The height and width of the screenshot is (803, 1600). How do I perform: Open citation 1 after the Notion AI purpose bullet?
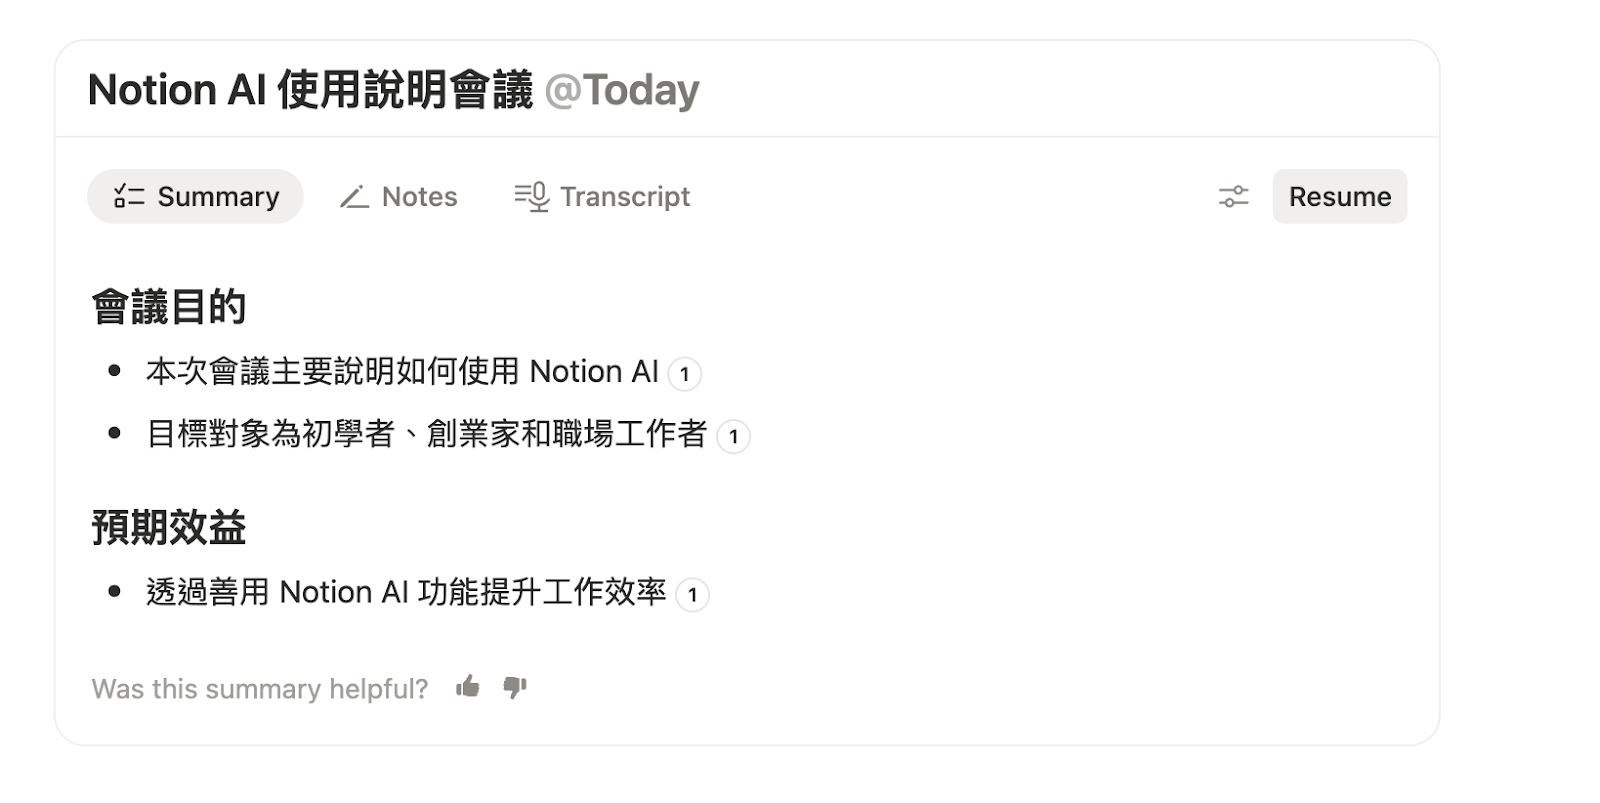click(x=684, y=375)
